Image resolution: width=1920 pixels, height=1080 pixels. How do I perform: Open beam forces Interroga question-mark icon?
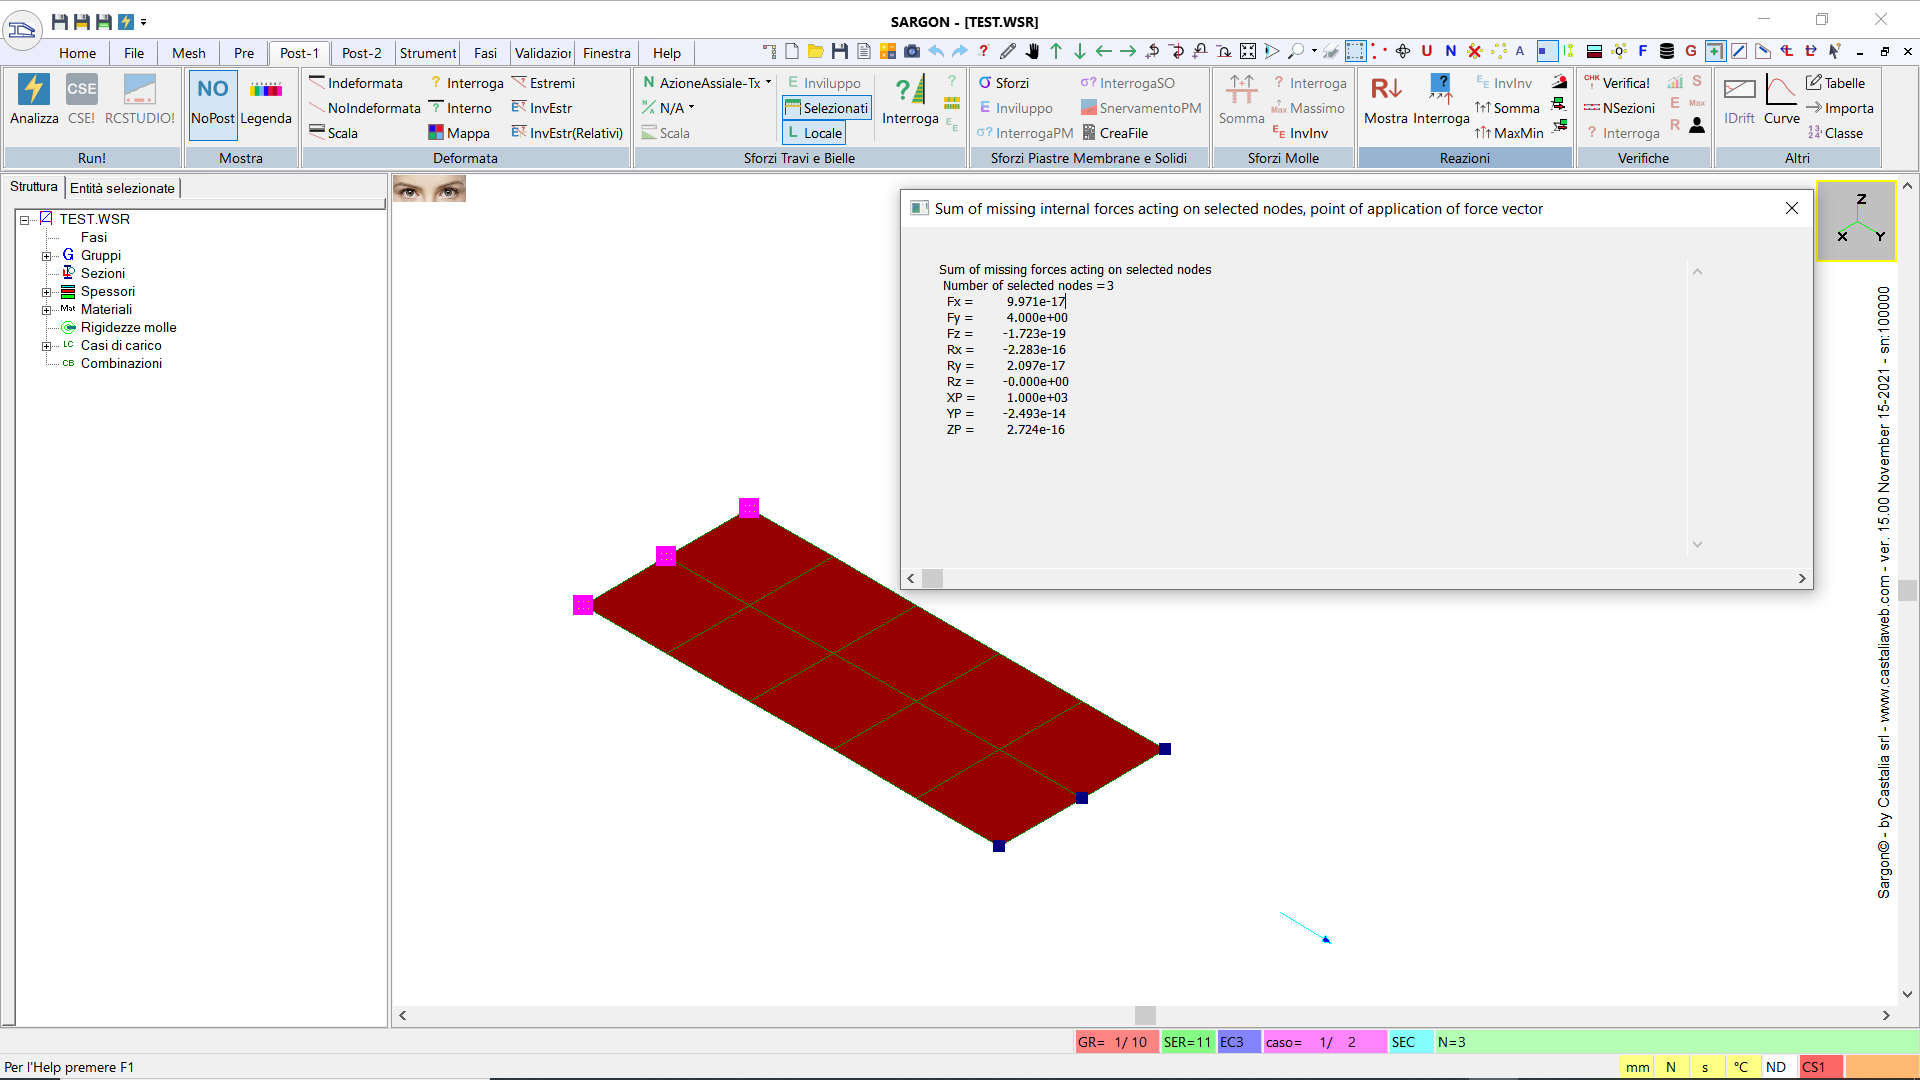point(910,99)
